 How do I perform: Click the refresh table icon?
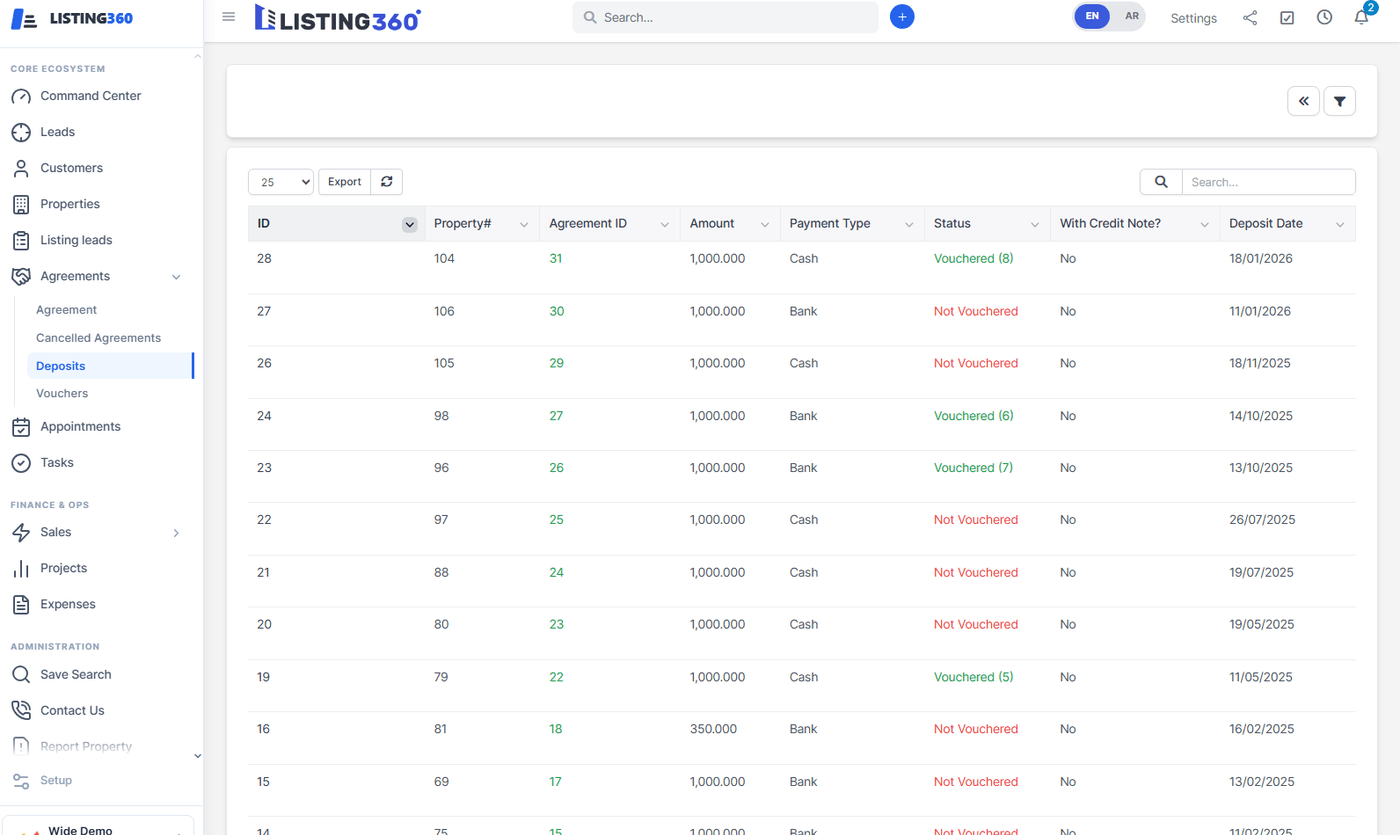coord(386,182)
